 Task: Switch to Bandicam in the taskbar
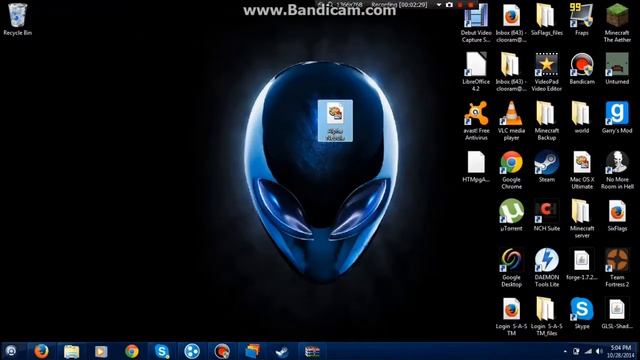coord(222,351)
